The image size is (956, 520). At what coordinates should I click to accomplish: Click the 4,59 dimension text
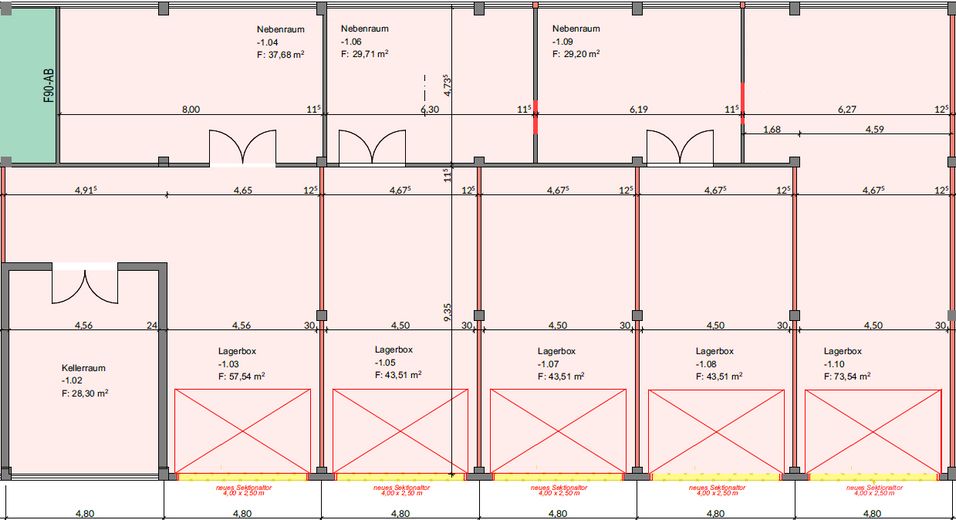point(874,129)
